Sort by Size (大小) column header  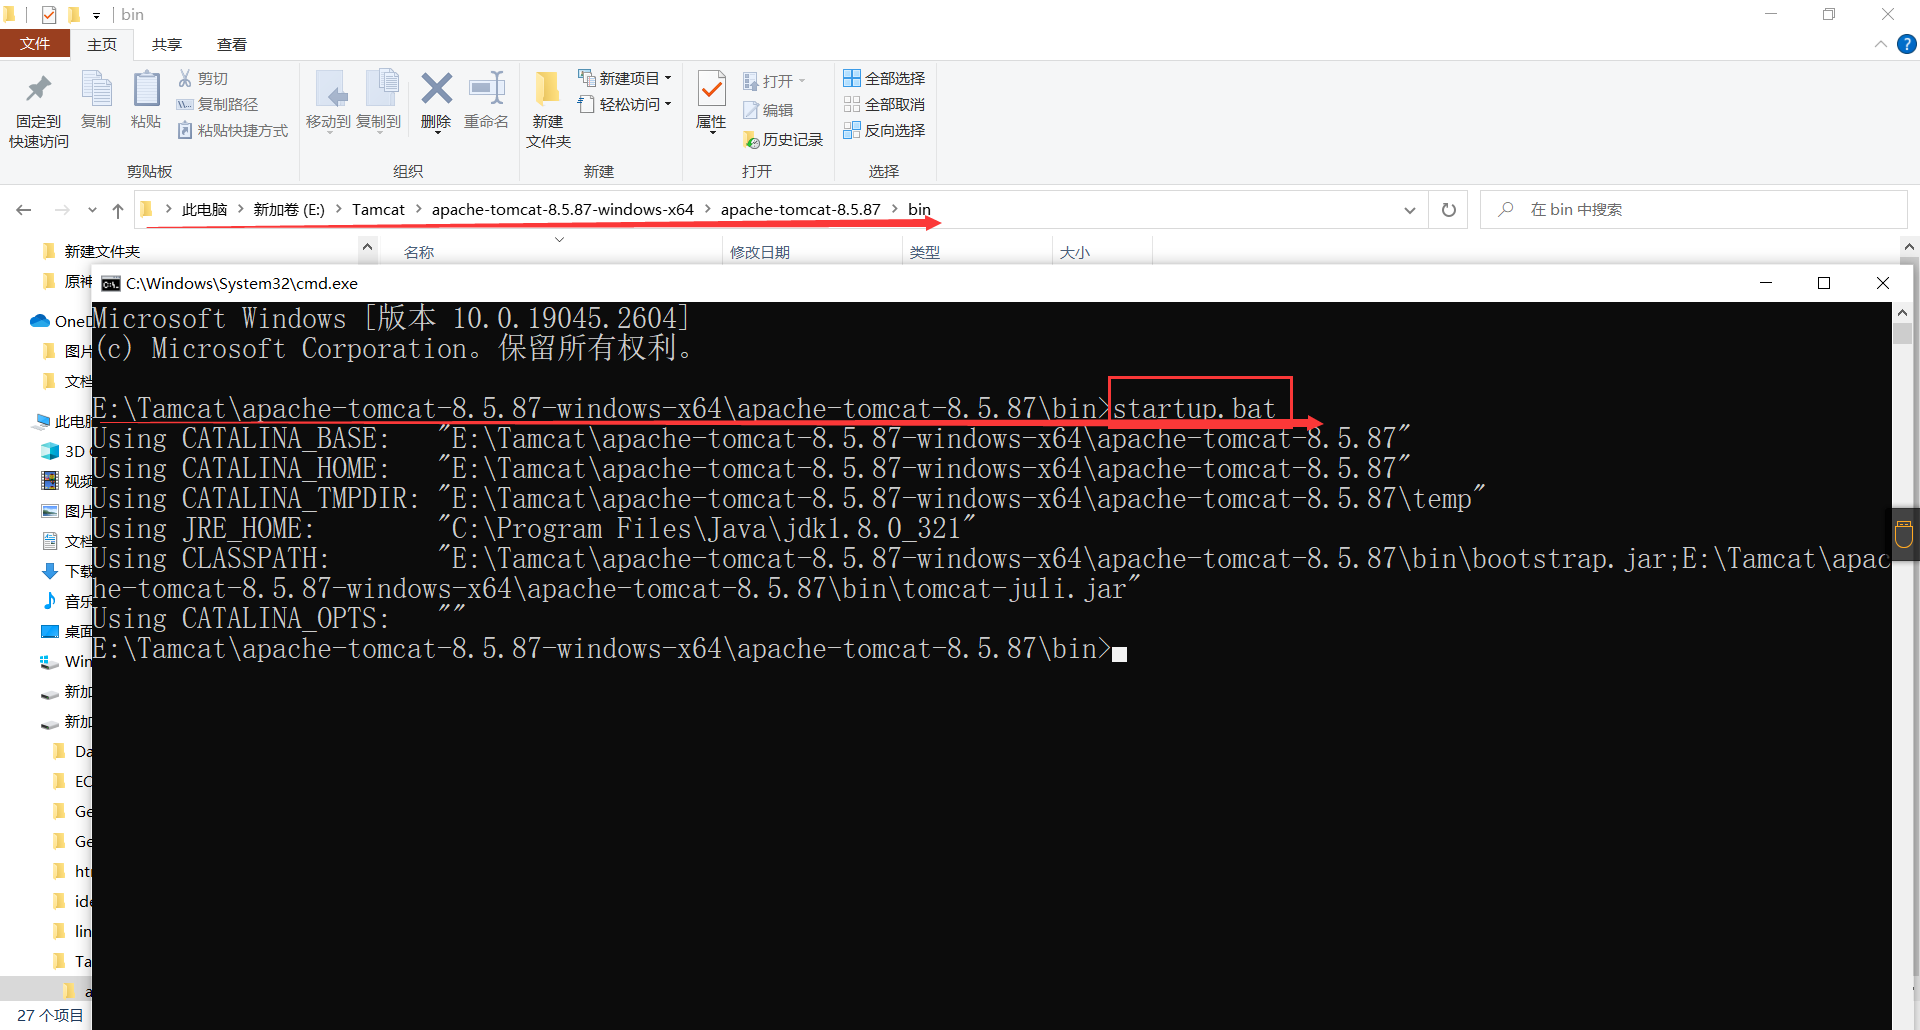click(1075, 252)
